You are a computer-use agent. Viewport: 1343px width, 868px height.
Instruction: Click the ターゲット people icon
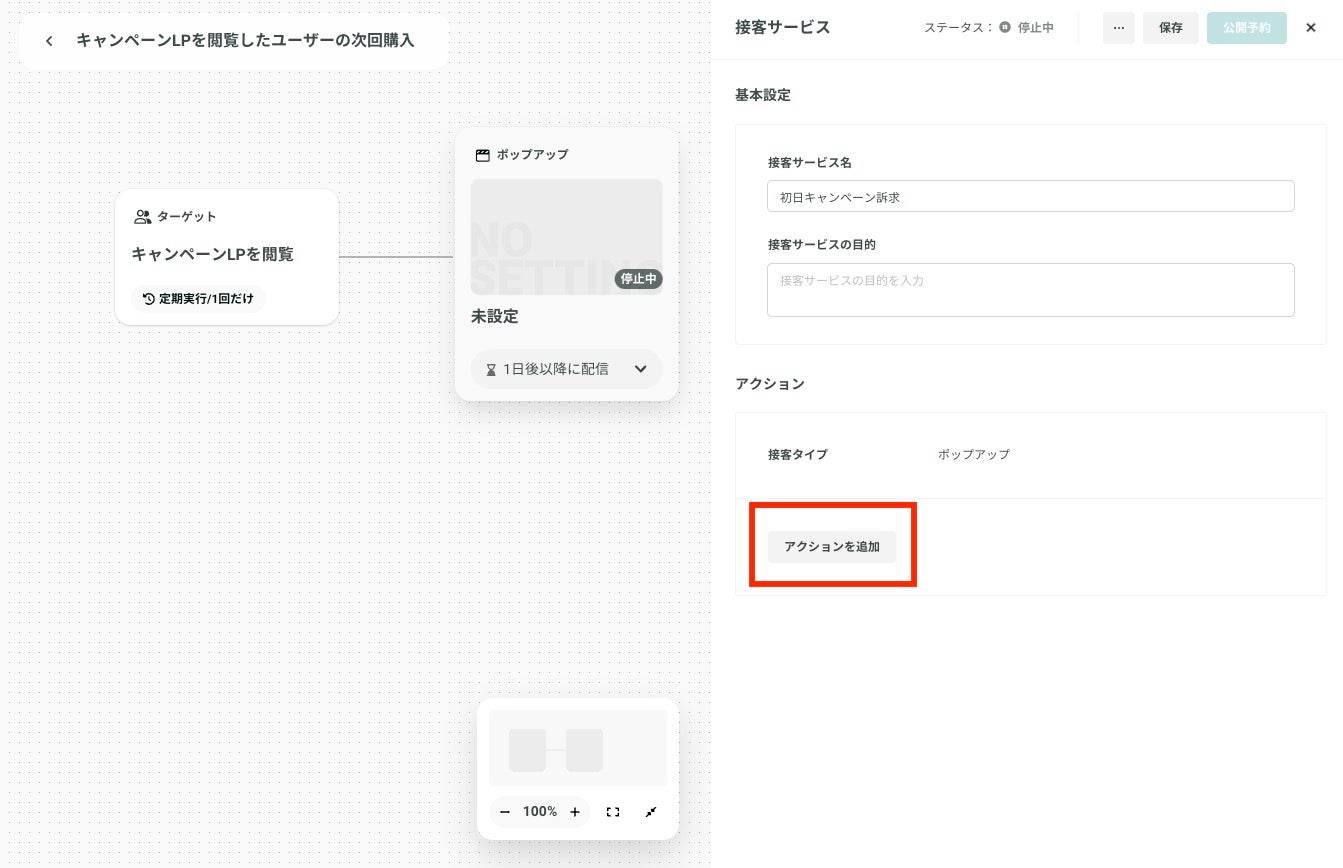(142, 216)
